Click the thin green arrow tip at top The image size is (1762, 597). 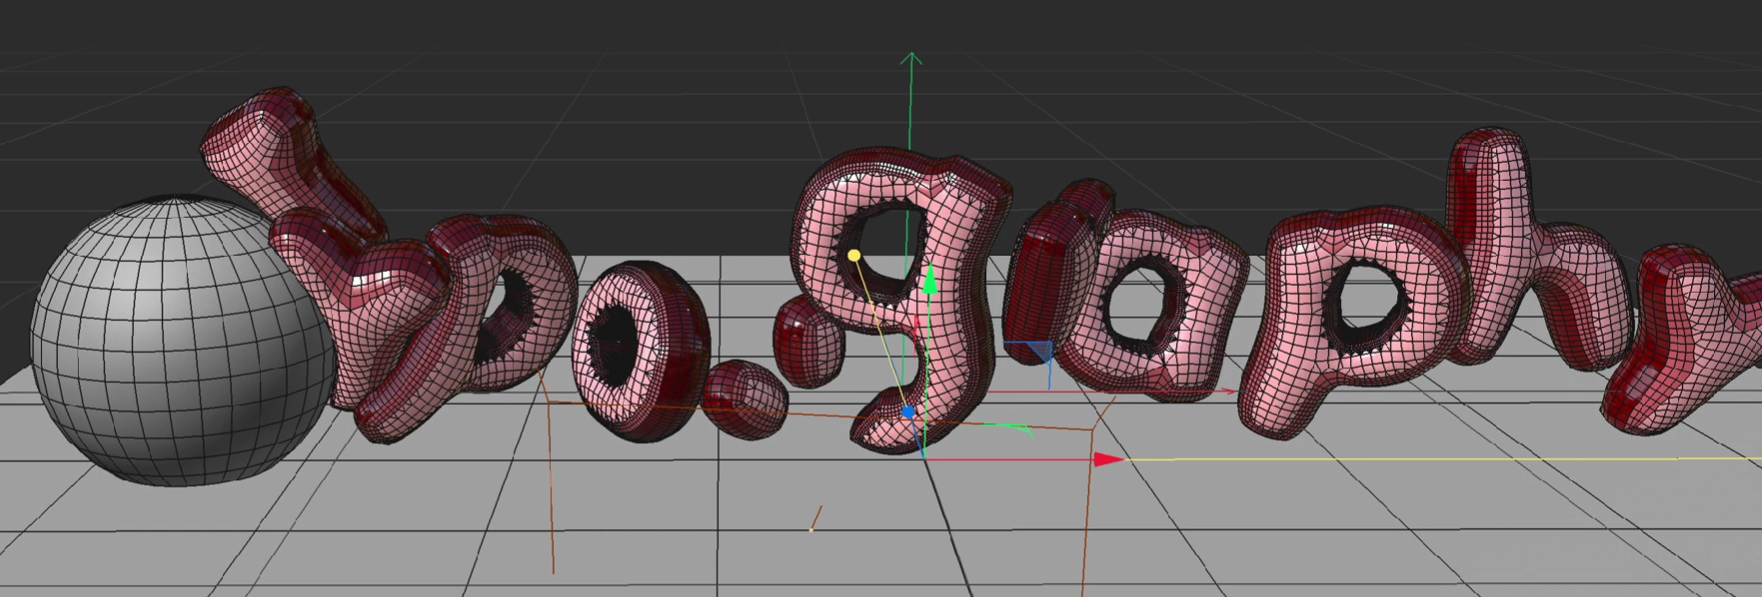click(910, 56)
